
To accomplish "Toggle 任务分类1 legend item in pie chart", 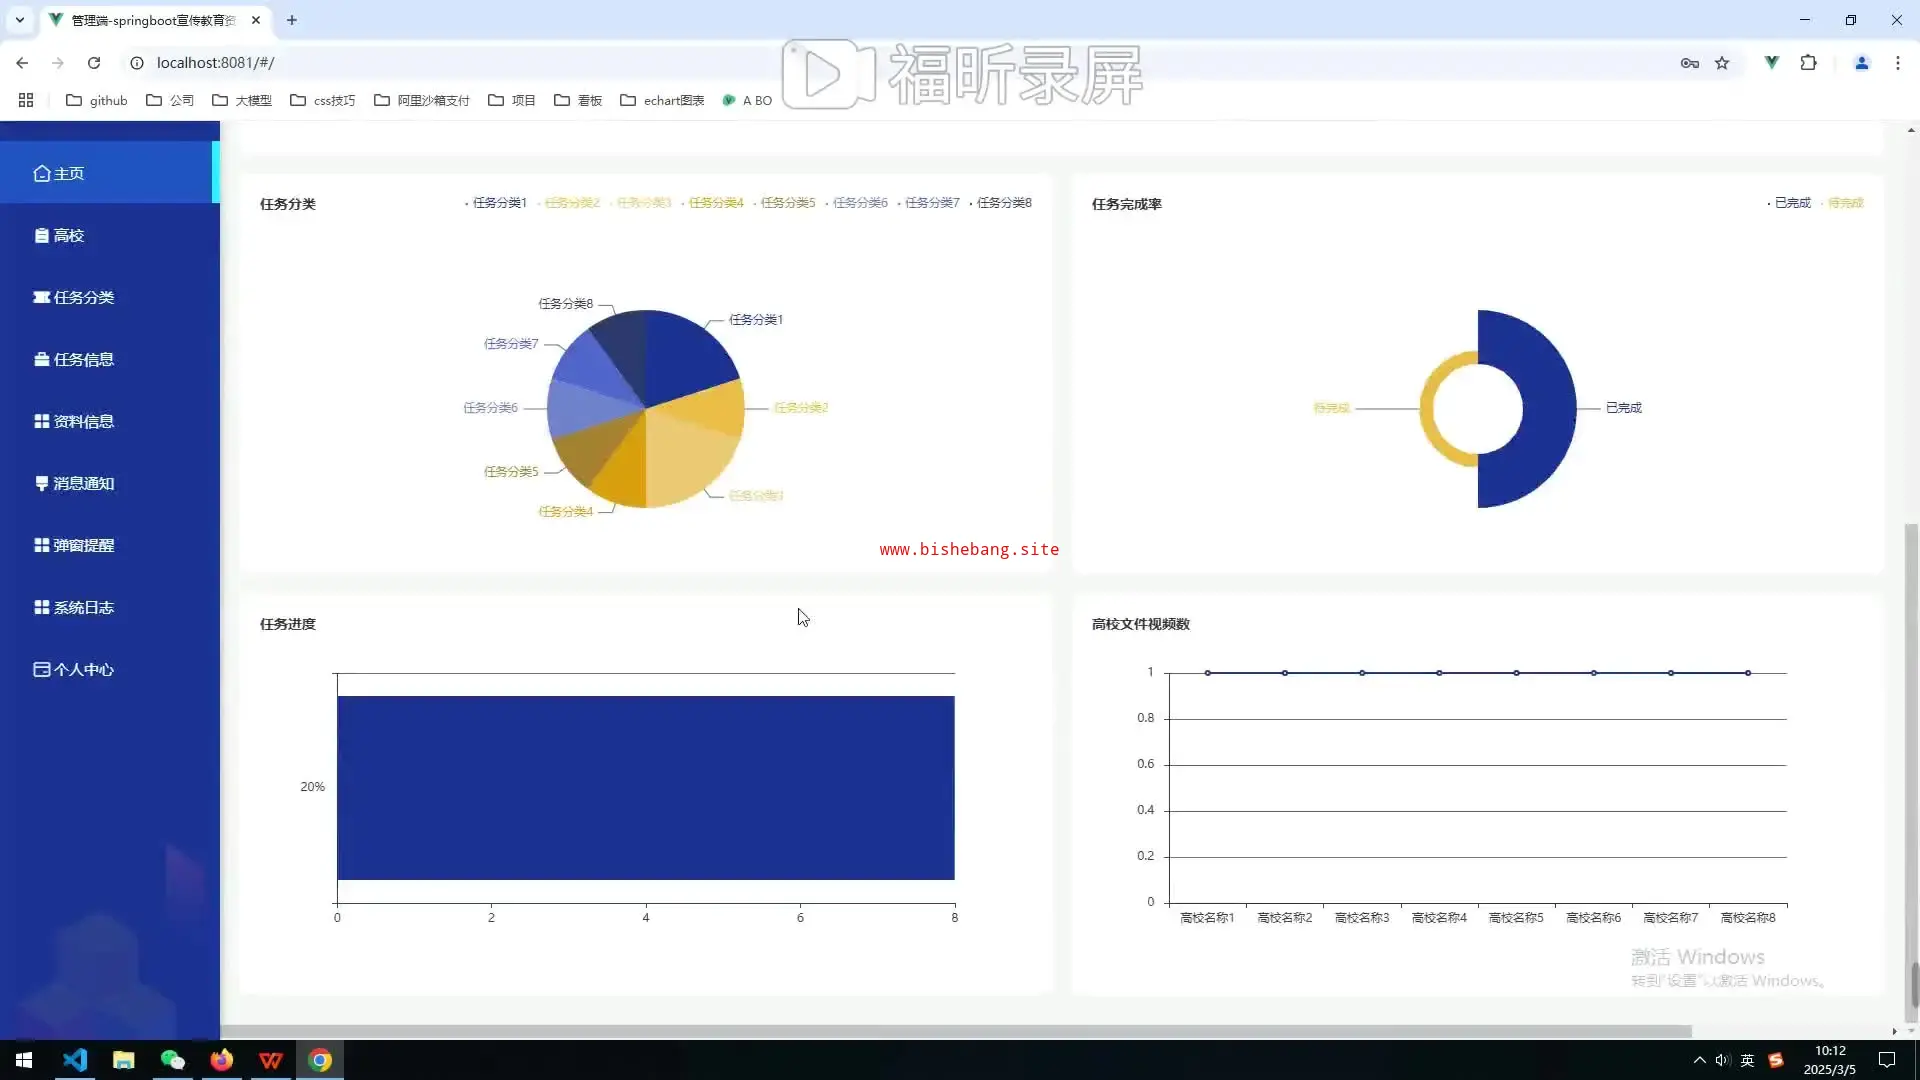I will (498, 203).
